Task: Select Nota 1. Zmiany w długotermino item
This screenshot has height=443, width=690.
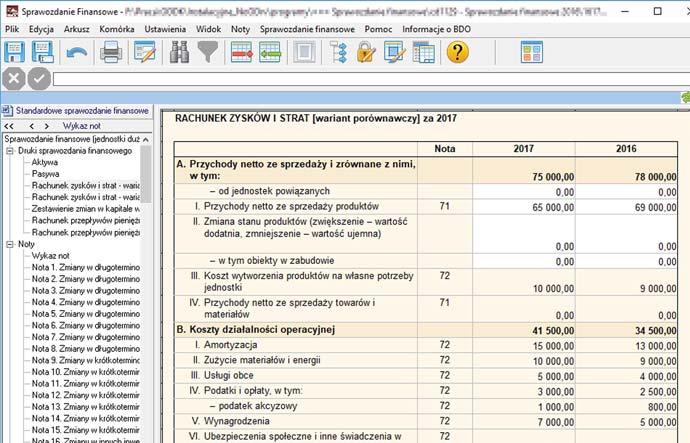Action: 85,267
